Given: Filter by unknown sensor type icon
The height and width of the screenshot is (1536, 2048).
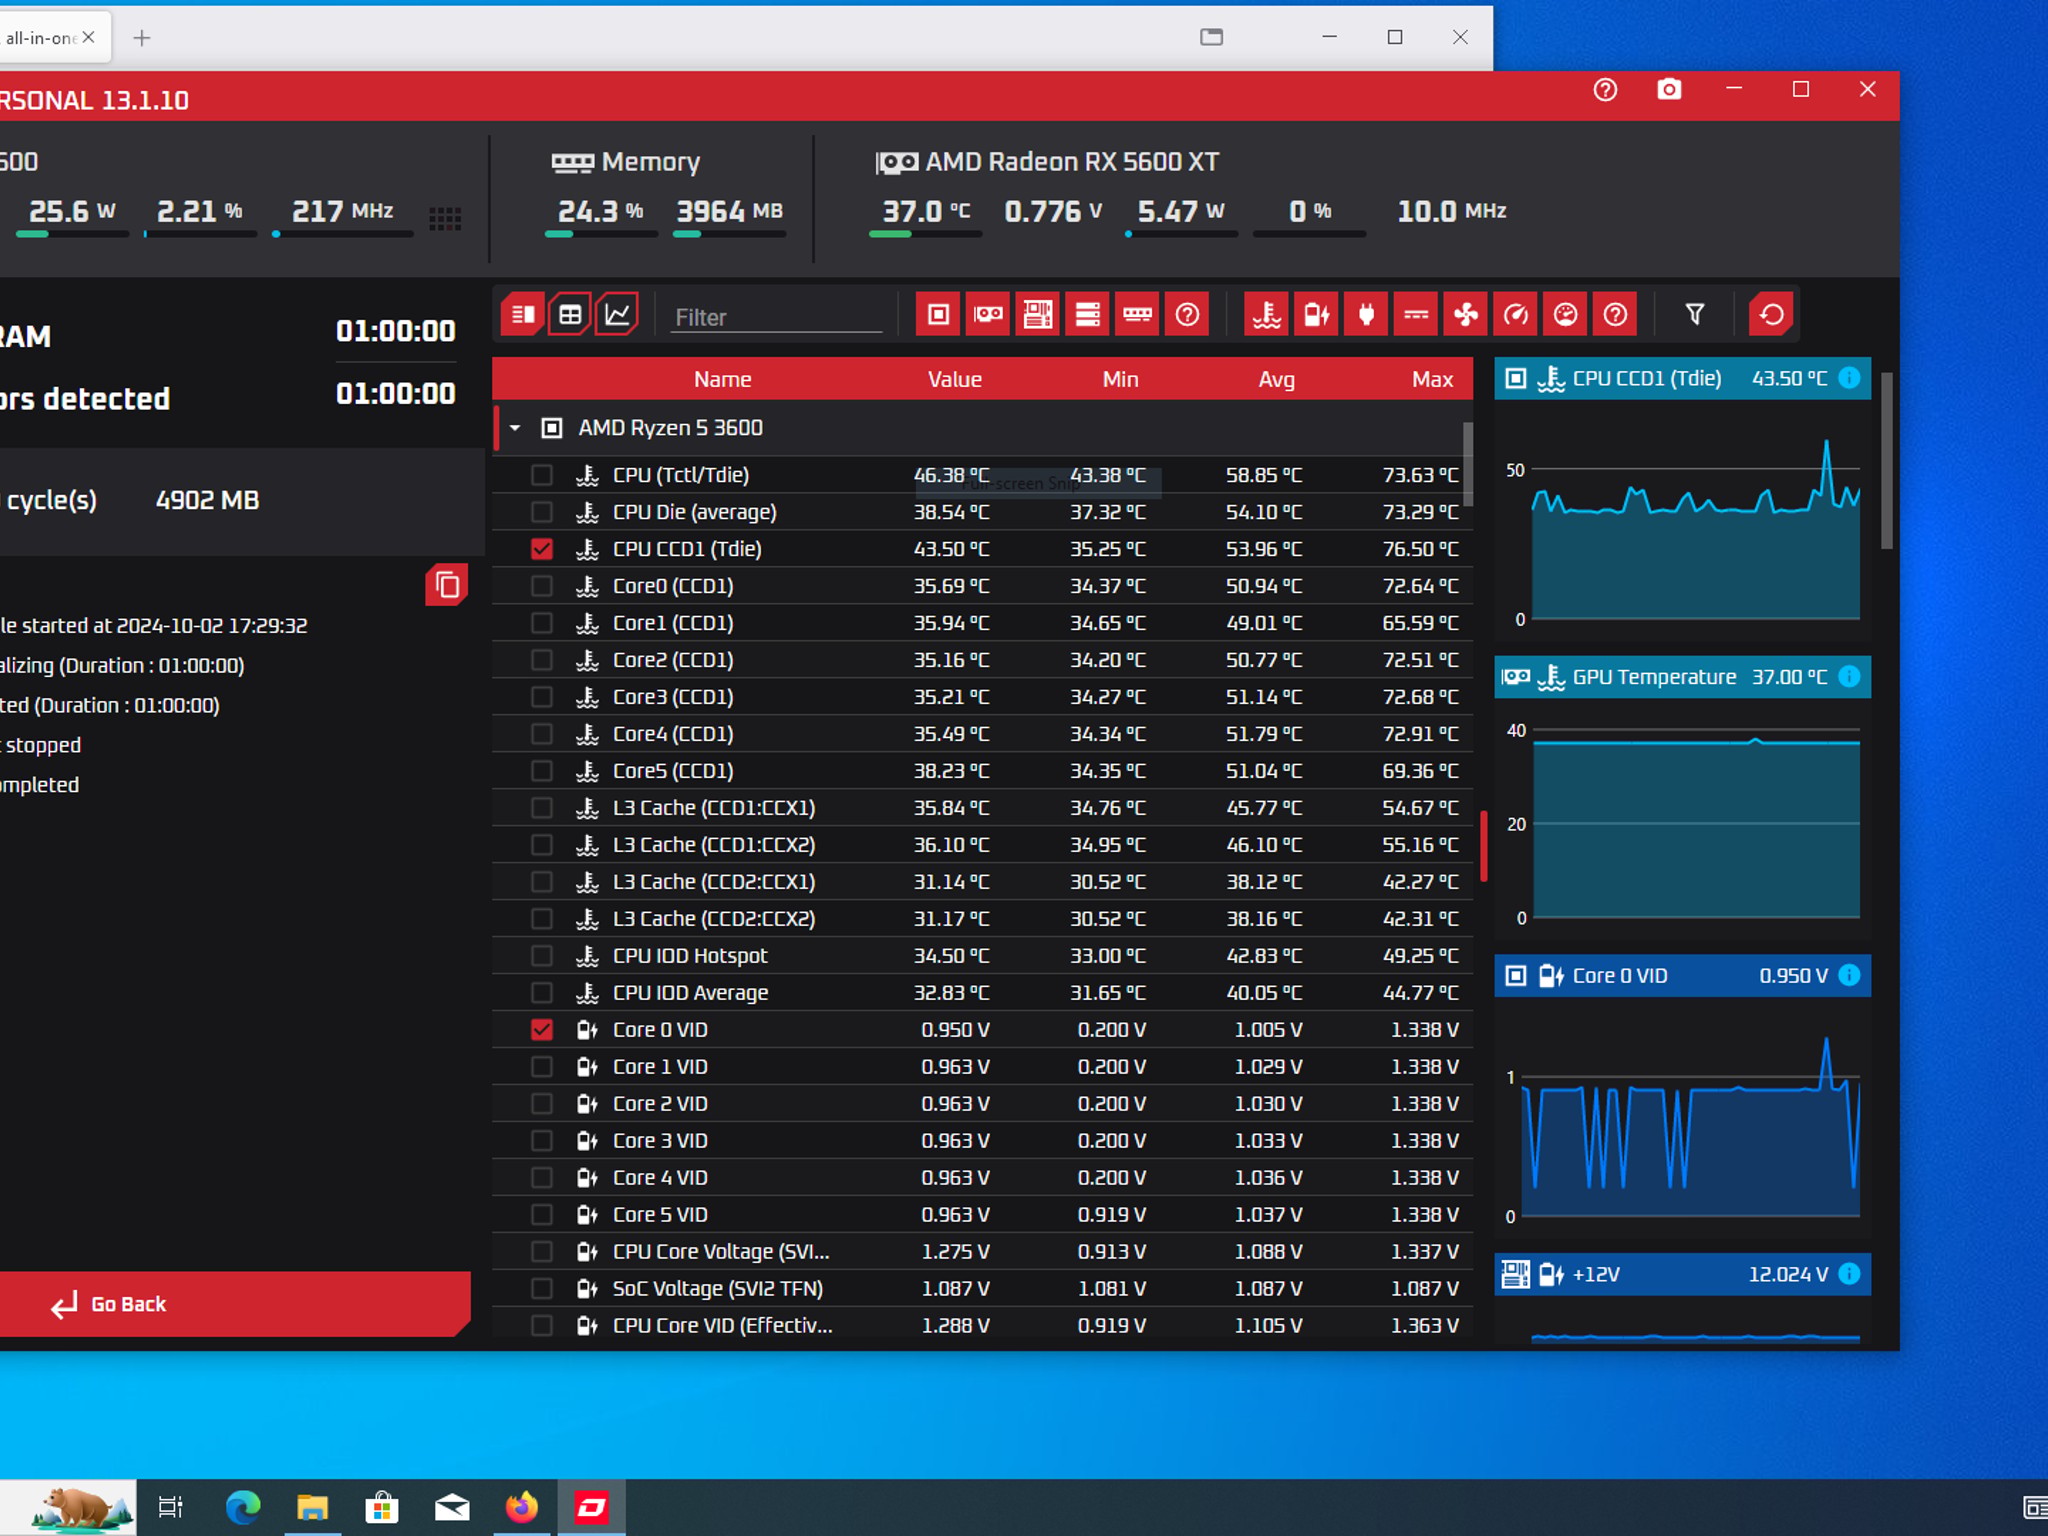Looking at the screenshot, I should point(1616,315).
